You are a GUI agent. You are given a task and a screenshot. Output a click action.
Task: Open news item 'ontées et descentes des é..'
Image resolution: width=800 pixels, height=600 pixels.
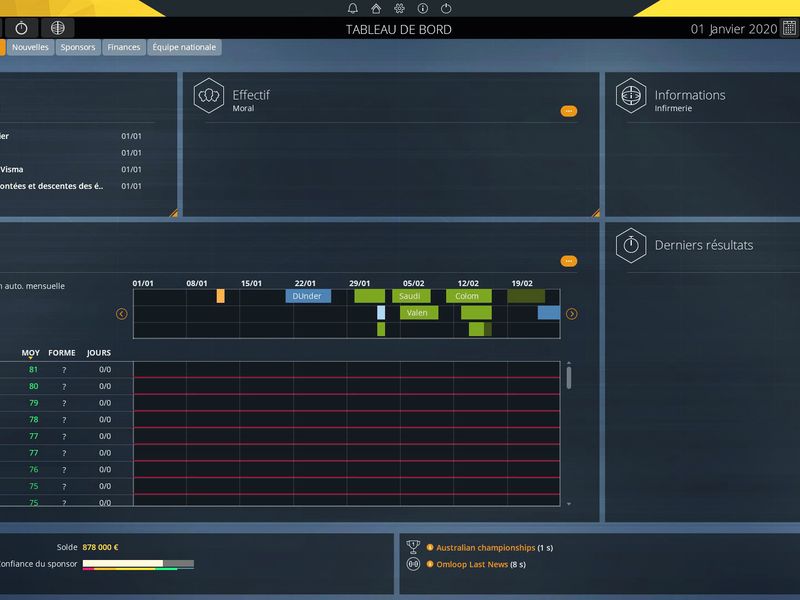(71, 186)
